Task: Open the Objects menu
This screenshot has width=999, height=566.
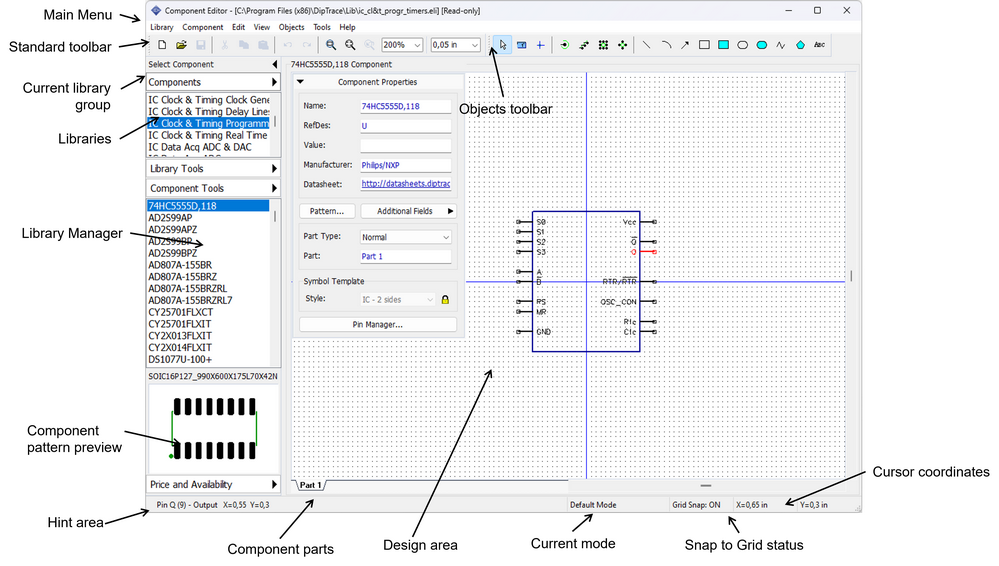Action: [291, 27]
